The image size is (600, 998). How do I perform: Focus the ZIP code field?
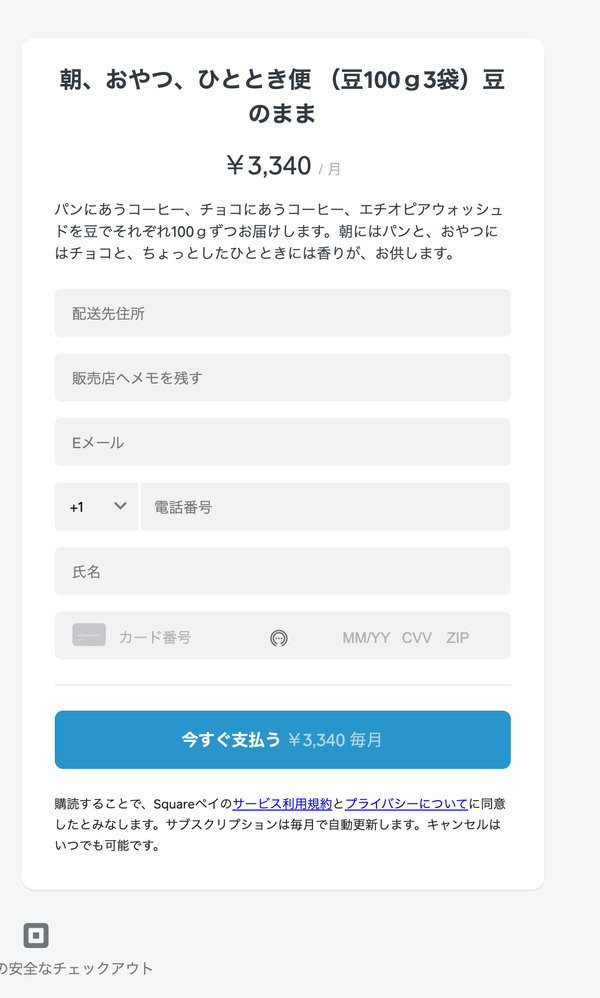(458, 637)
